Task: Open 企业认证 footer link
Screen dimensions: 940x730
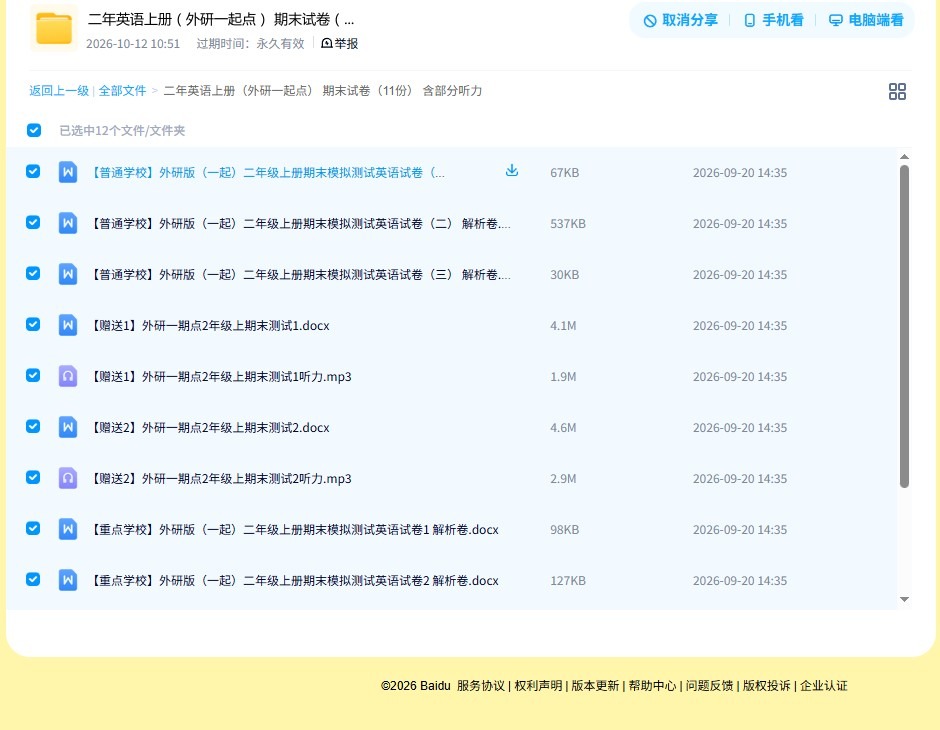Action: click(824, 686)
